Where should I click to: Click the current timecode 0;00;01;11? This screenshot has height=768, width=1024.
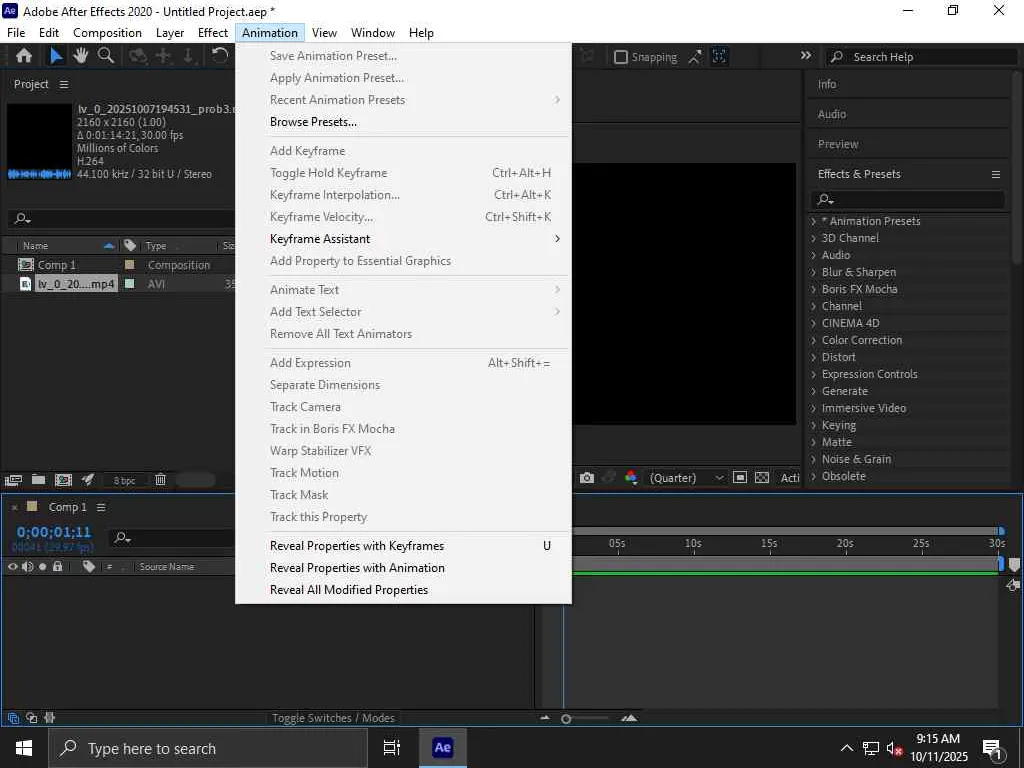[x=54, y=532]
